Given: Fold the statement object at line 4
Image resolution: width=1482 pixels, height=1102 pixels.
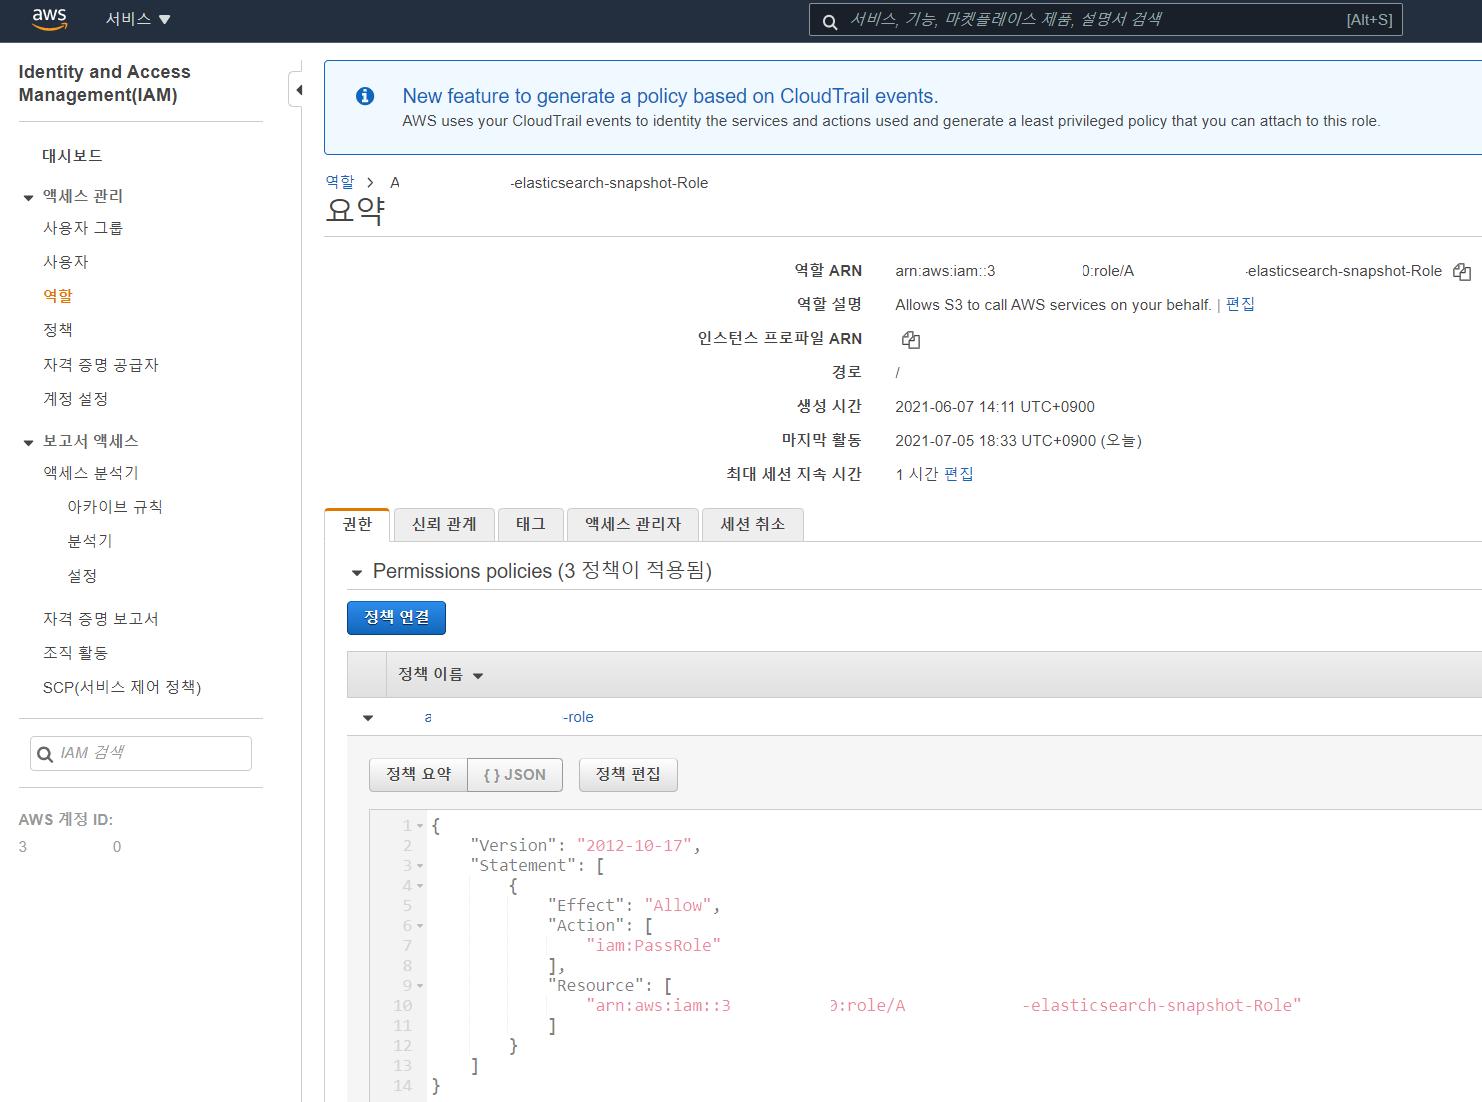Looking at the screenshot, I should pos(420,886).
